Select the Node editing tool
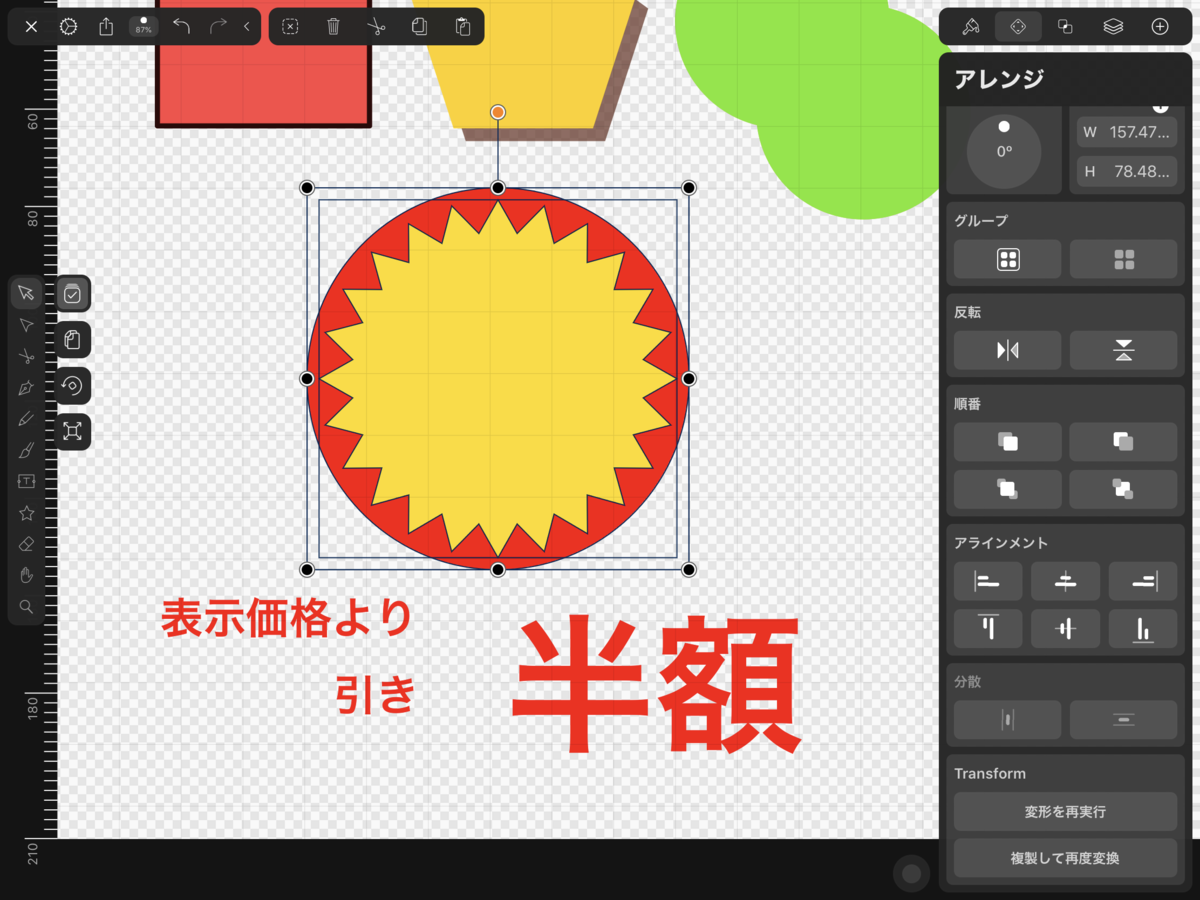Screen dimensions: 1200x900 [x=26, y=324]
